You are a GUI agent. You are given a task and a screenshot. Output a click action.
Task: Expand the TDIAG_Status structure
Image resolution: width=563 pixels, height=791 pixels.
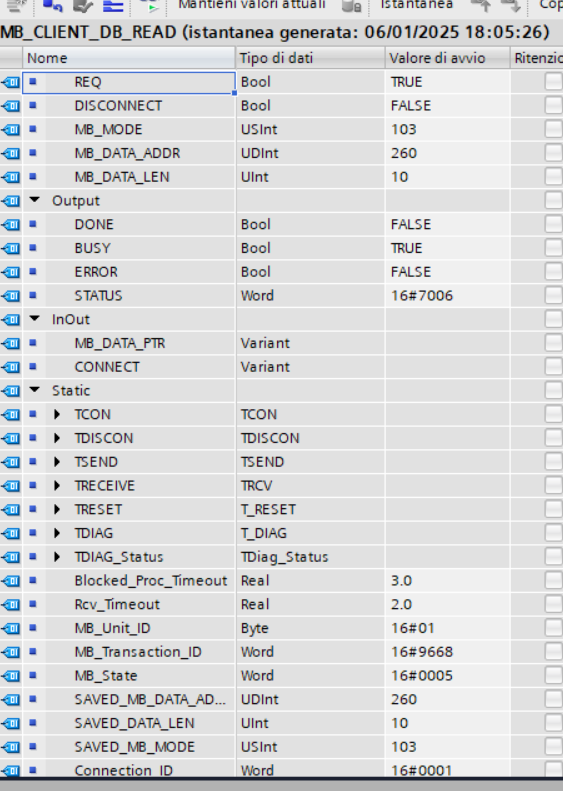[x=57, y=556]
